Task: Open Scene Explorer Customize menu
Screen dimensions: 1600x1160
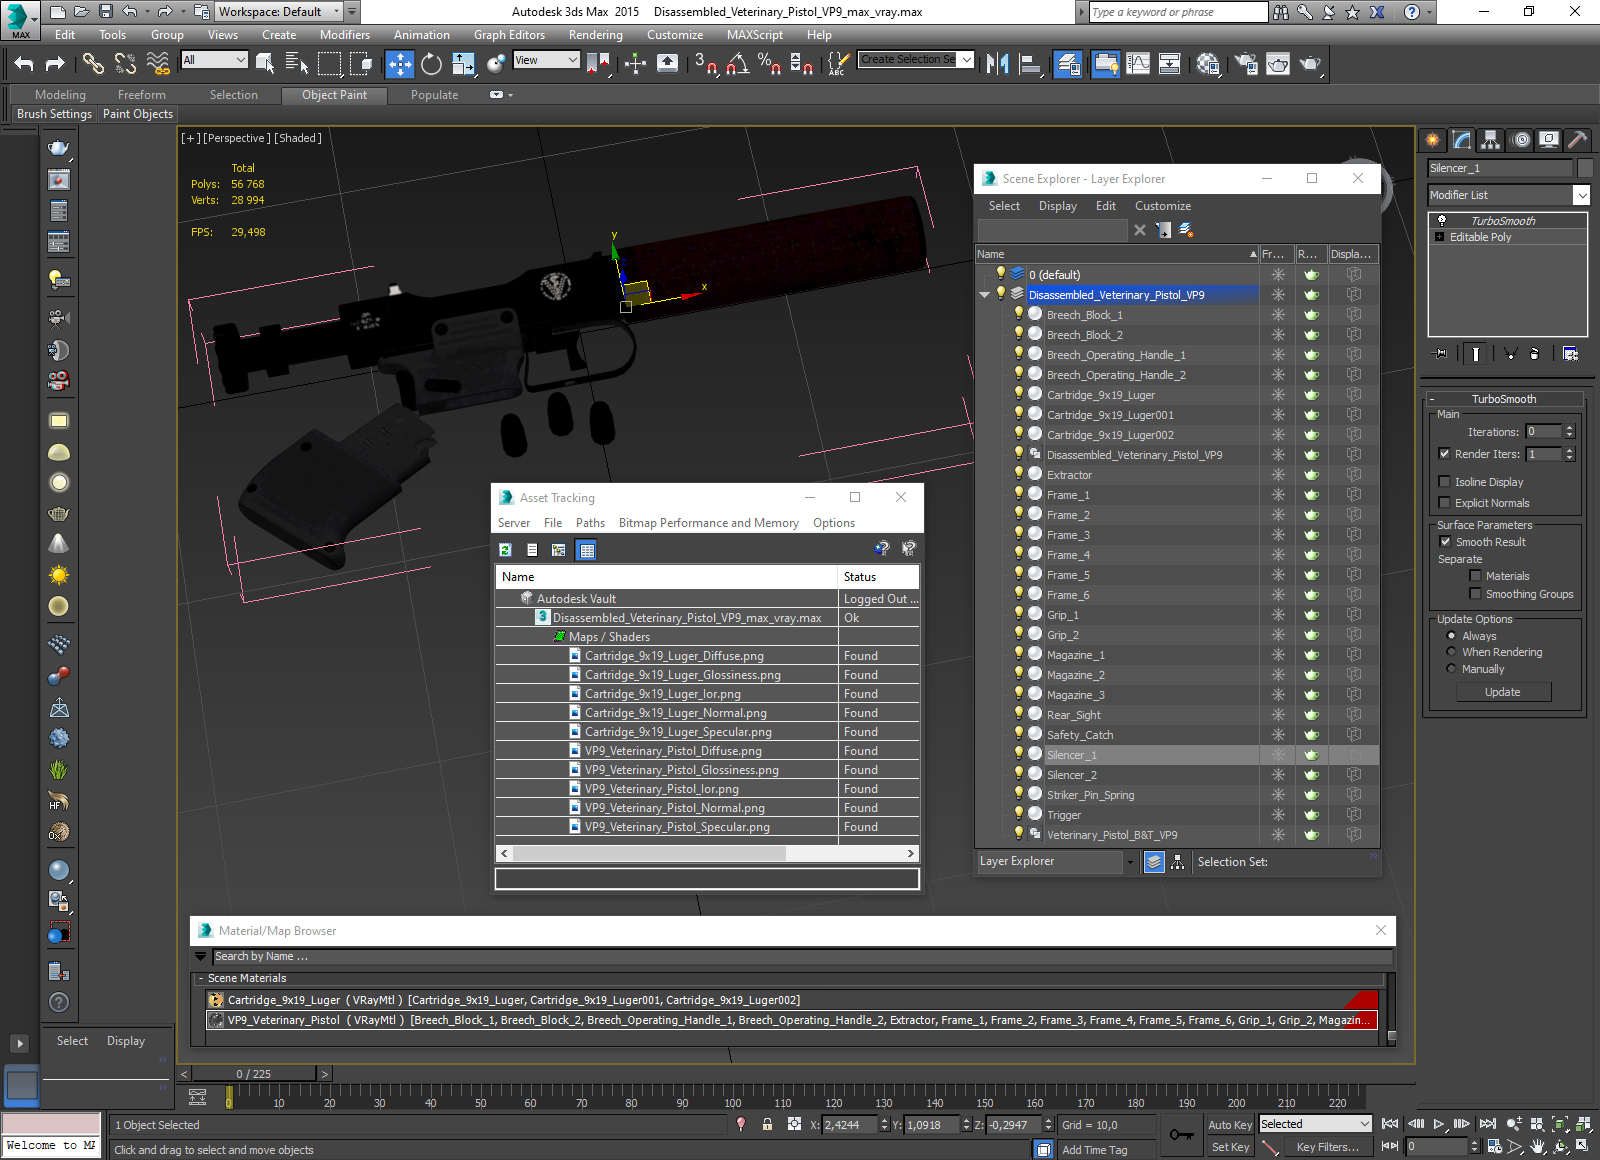Action: pyautogui.click(x=1163, y=206)
